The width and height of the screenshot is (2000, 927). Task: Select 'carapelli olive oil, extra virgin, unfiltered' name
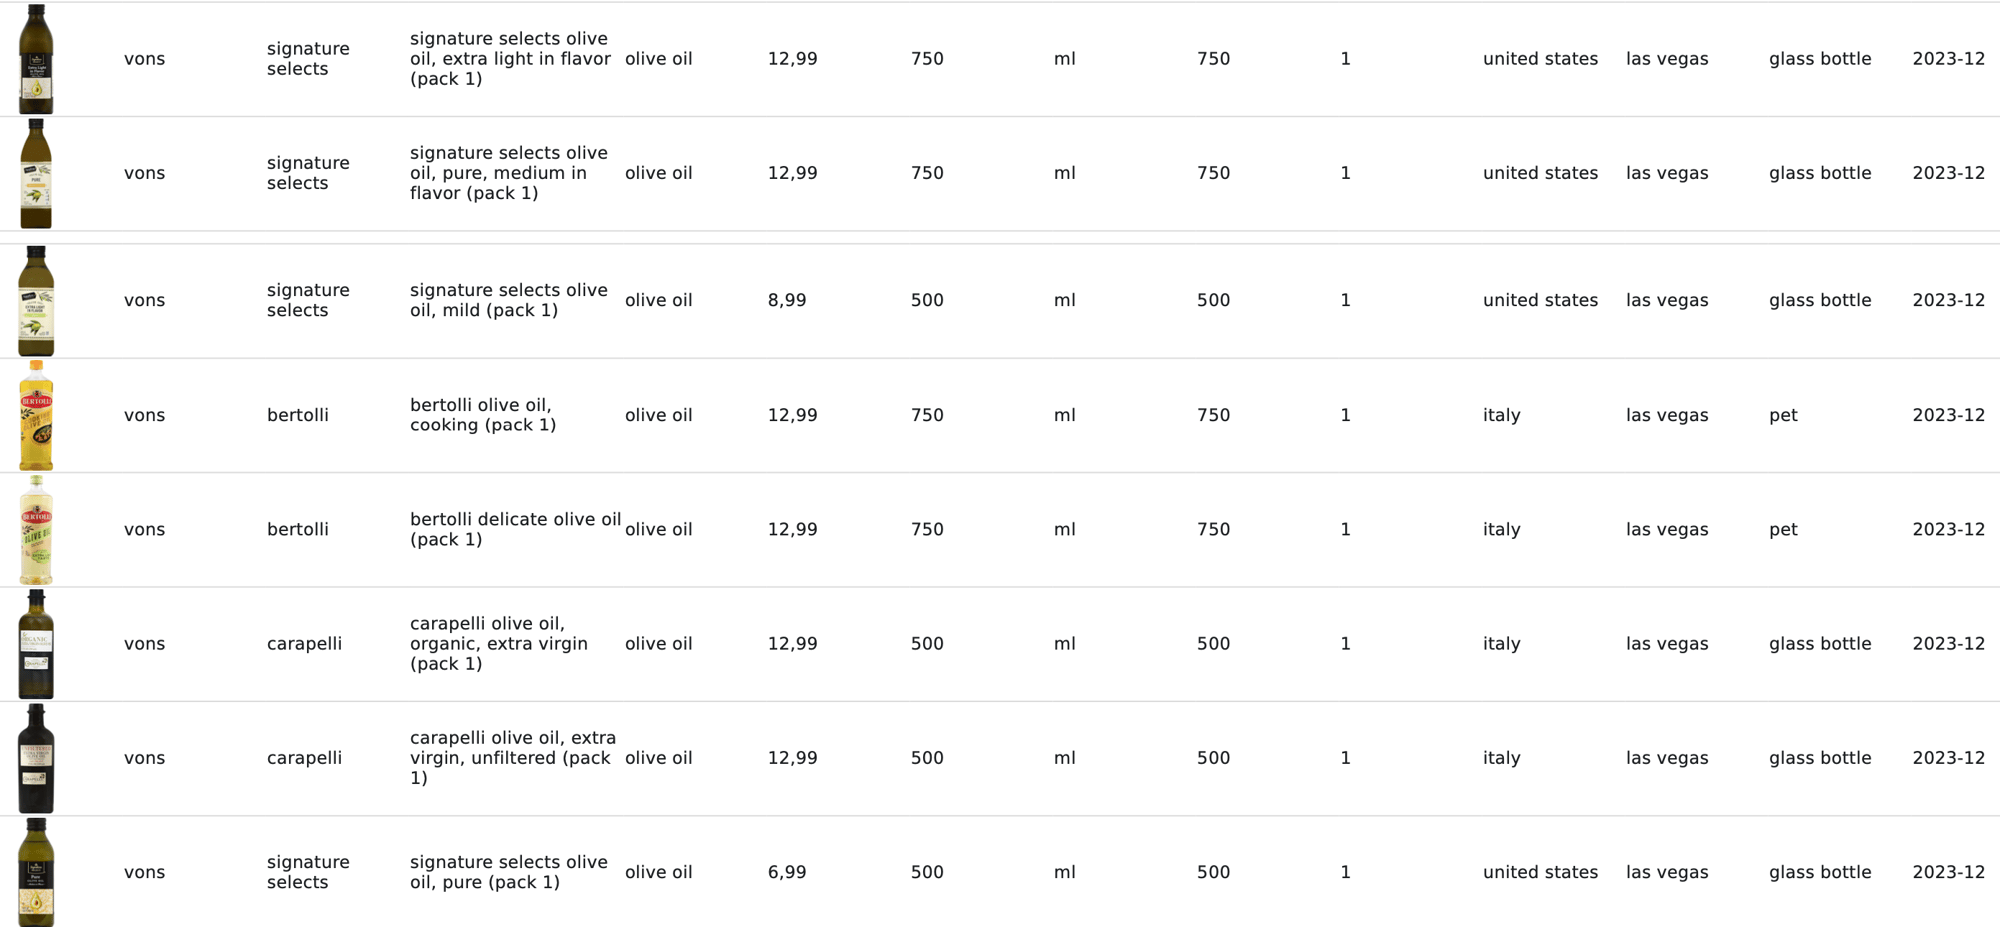512,758
